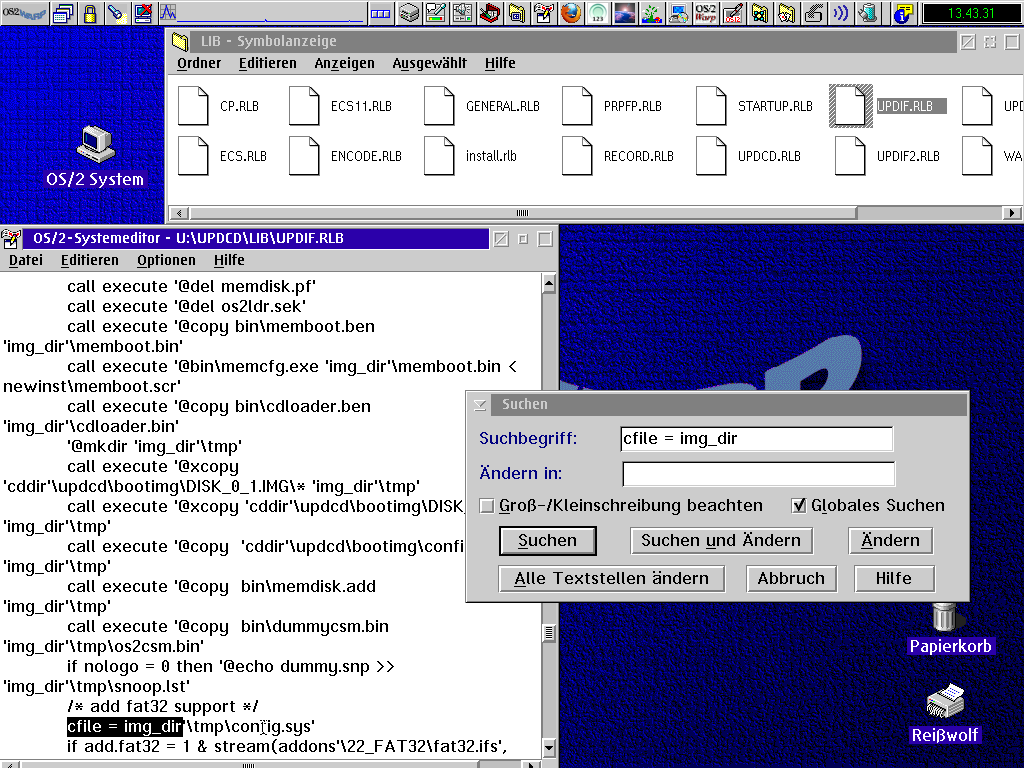
Task: Click the LIB window horizontal scrollbar thumb
Action: coord(523,213)
